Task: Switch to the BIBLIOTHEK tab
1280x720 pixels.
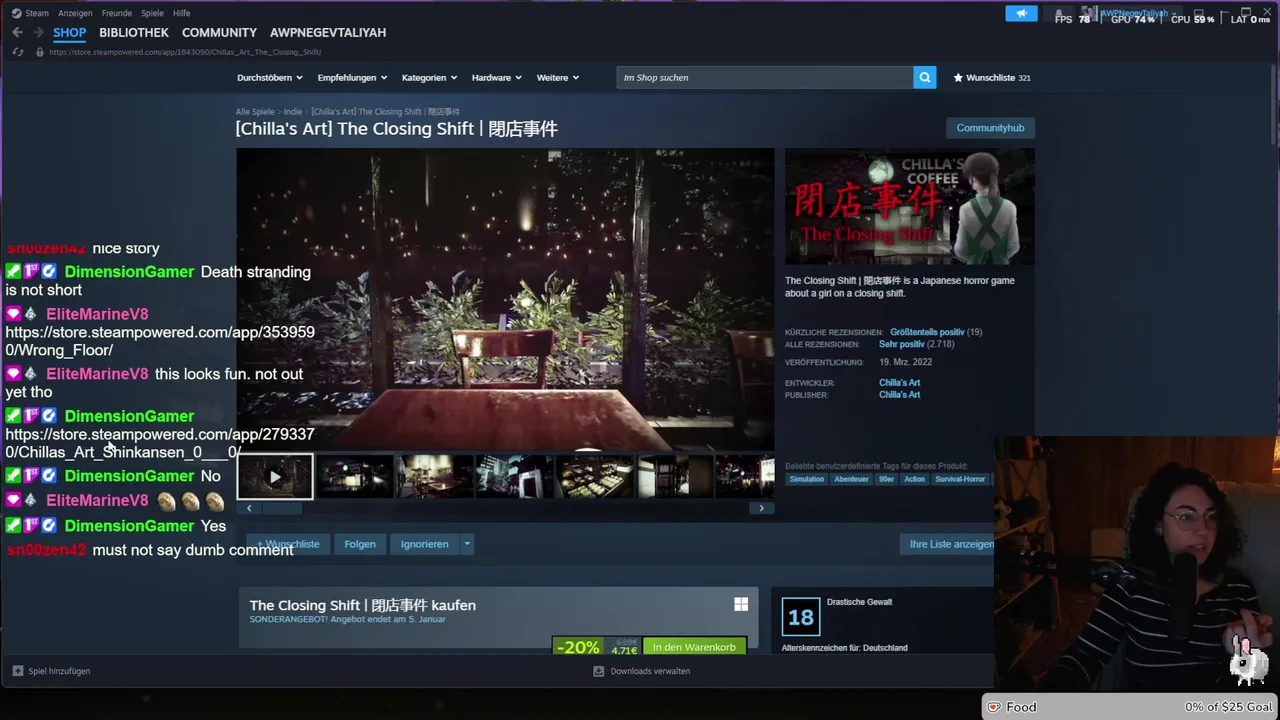Action: point(134,32)
